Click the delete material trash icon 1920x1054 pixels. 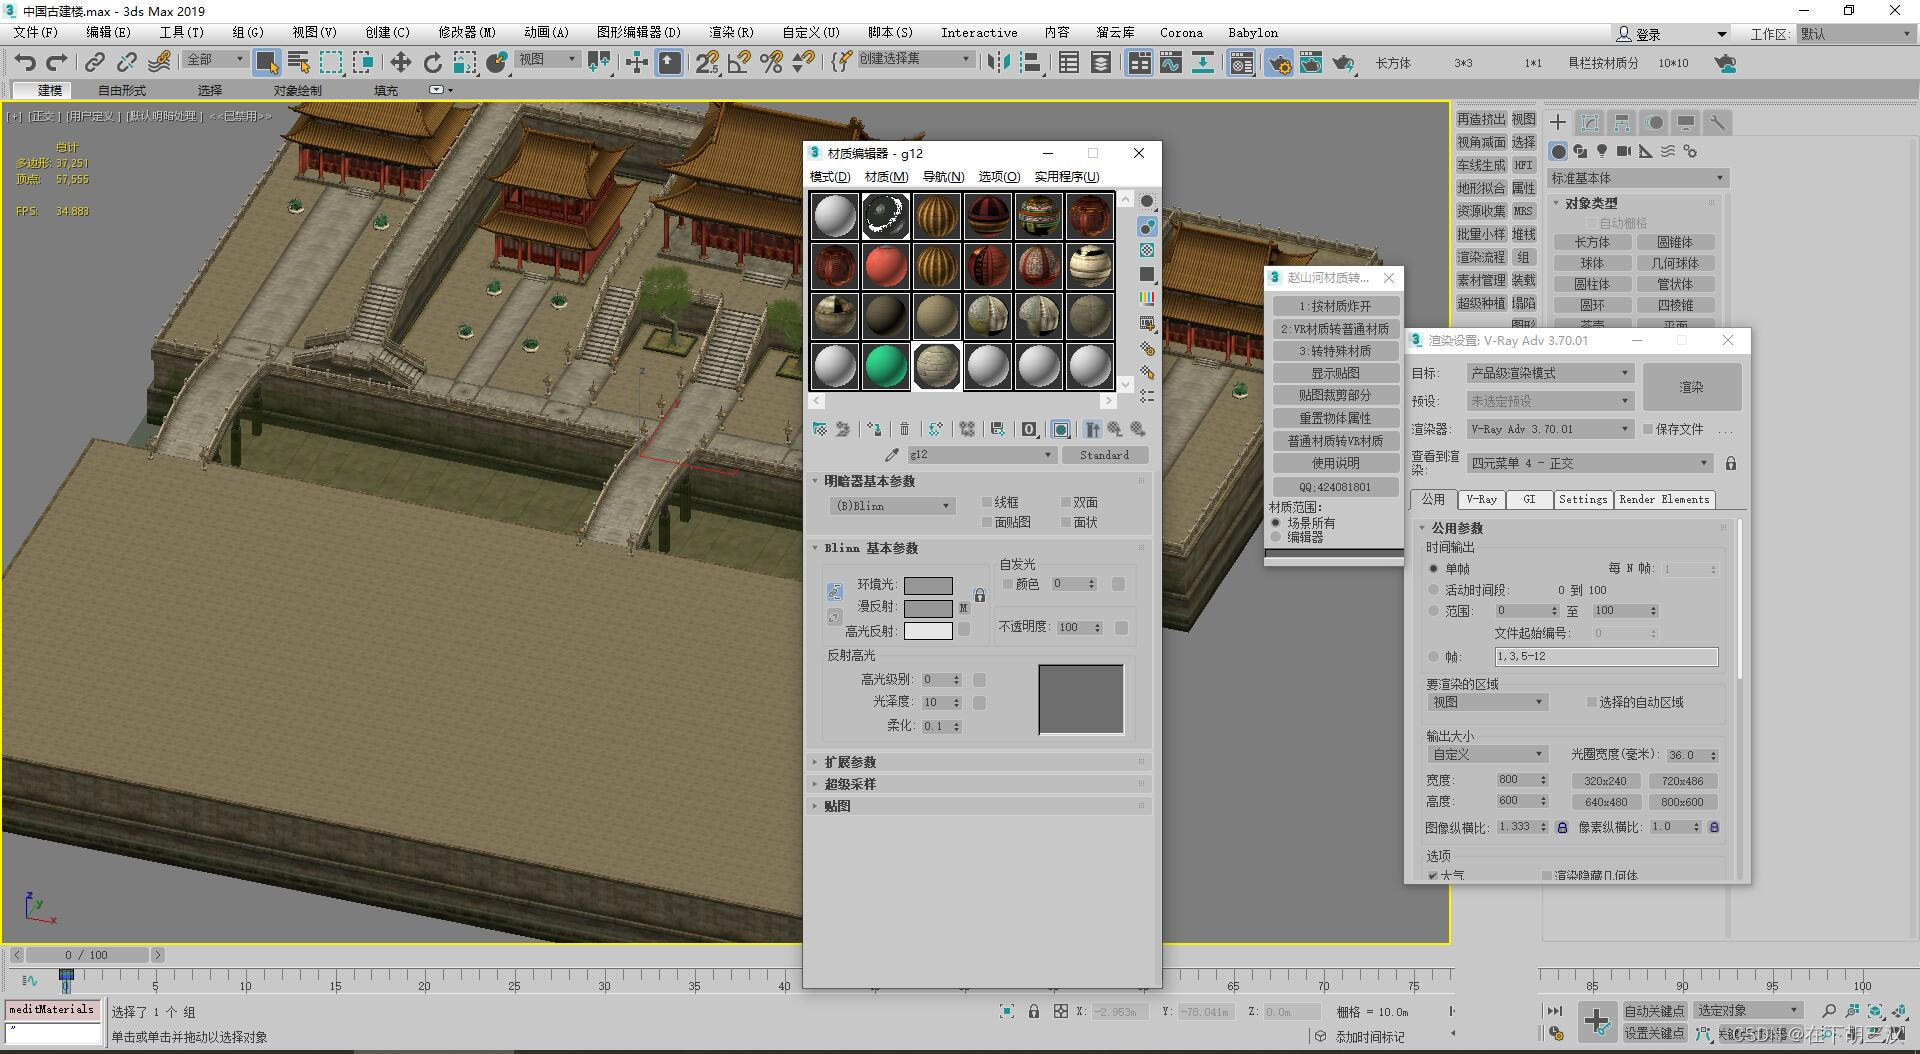tap(904, 429)
